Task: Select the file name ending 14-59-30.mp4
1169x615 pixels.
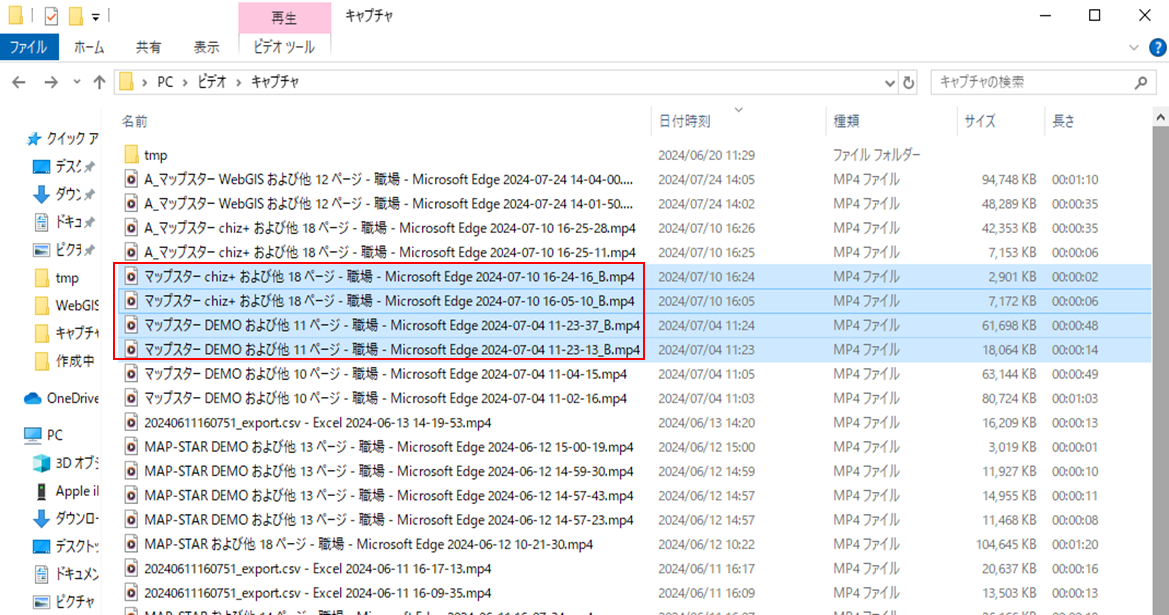Action: pos(389,471)
